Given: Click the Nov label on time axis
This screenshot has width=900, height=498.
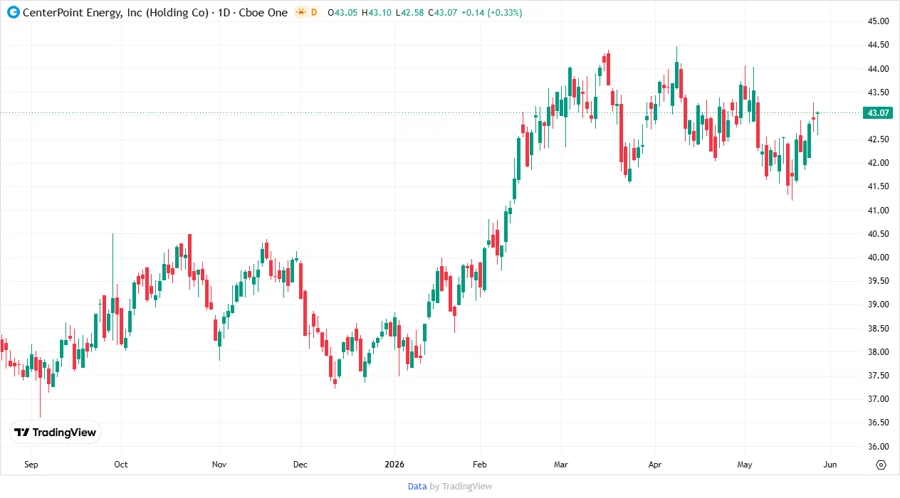Looking at the screenshot, I should tap(219, 465).
